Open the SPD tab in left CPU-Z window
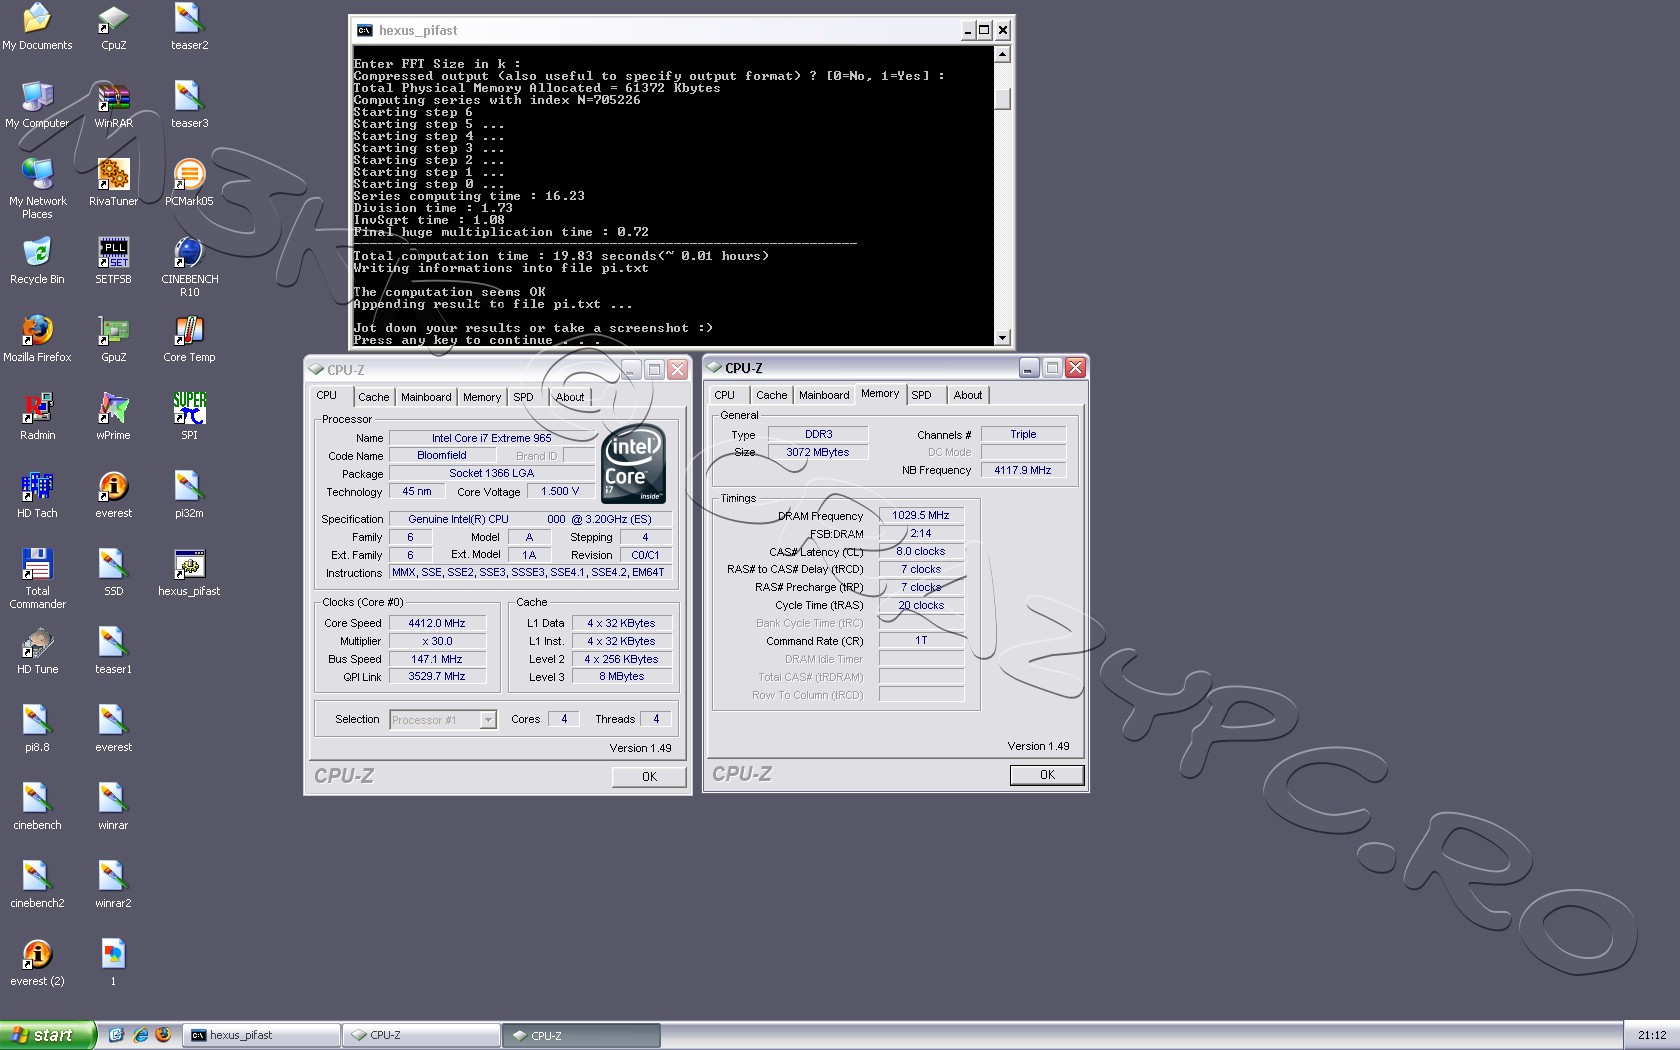This screenshot has width=1680, height=1050. click(523, 397)
